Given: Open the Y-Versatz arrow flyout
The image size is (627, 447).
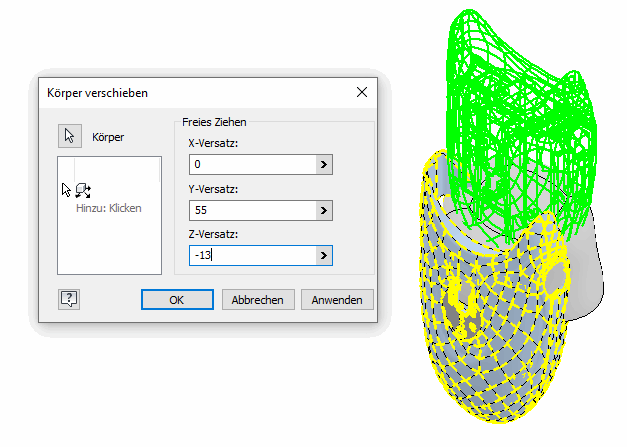Looking at the screenshot, I should pyautogui.click(x=323, y=210).
